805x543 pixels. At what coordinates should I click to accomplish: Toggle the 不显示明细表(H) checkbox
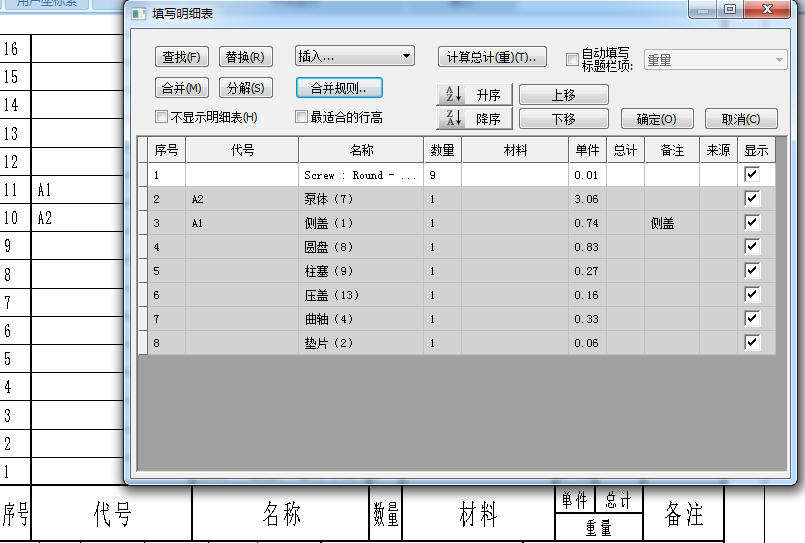(162, 117)
